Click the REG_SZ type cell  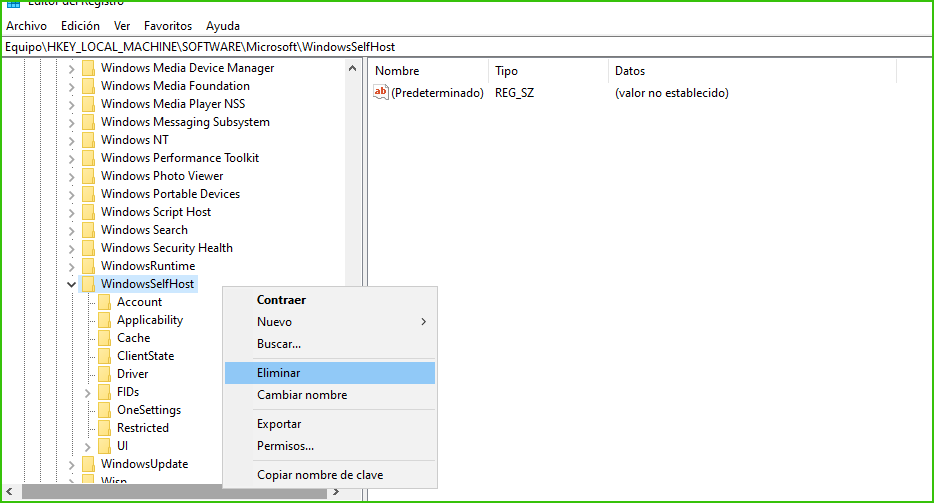coord(515,93)
